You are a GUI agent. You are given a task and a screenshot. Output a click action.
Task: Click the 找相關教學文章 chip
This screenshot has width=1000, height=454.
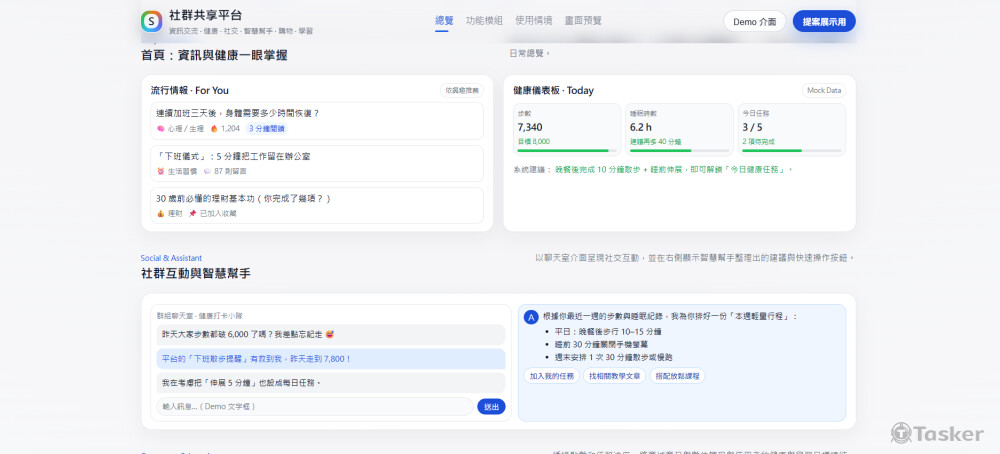[615, 376]
